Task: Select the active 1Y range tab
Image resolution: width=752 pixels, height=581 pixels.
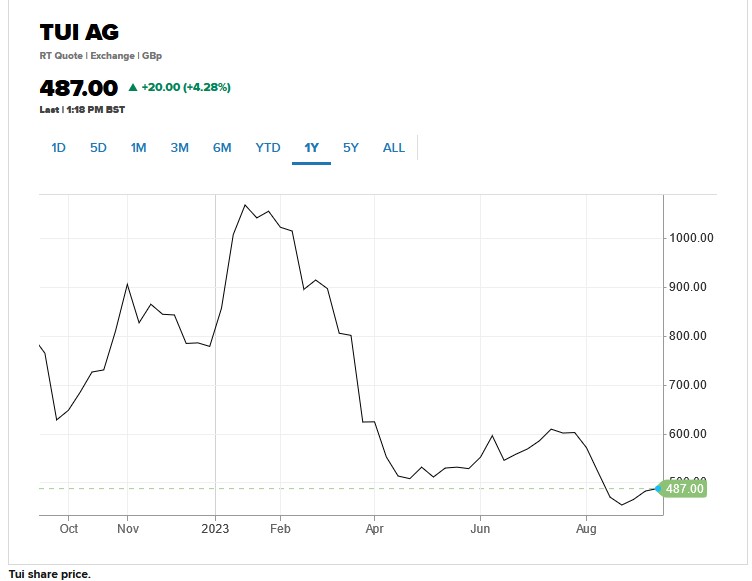Action: click(311, 148)
